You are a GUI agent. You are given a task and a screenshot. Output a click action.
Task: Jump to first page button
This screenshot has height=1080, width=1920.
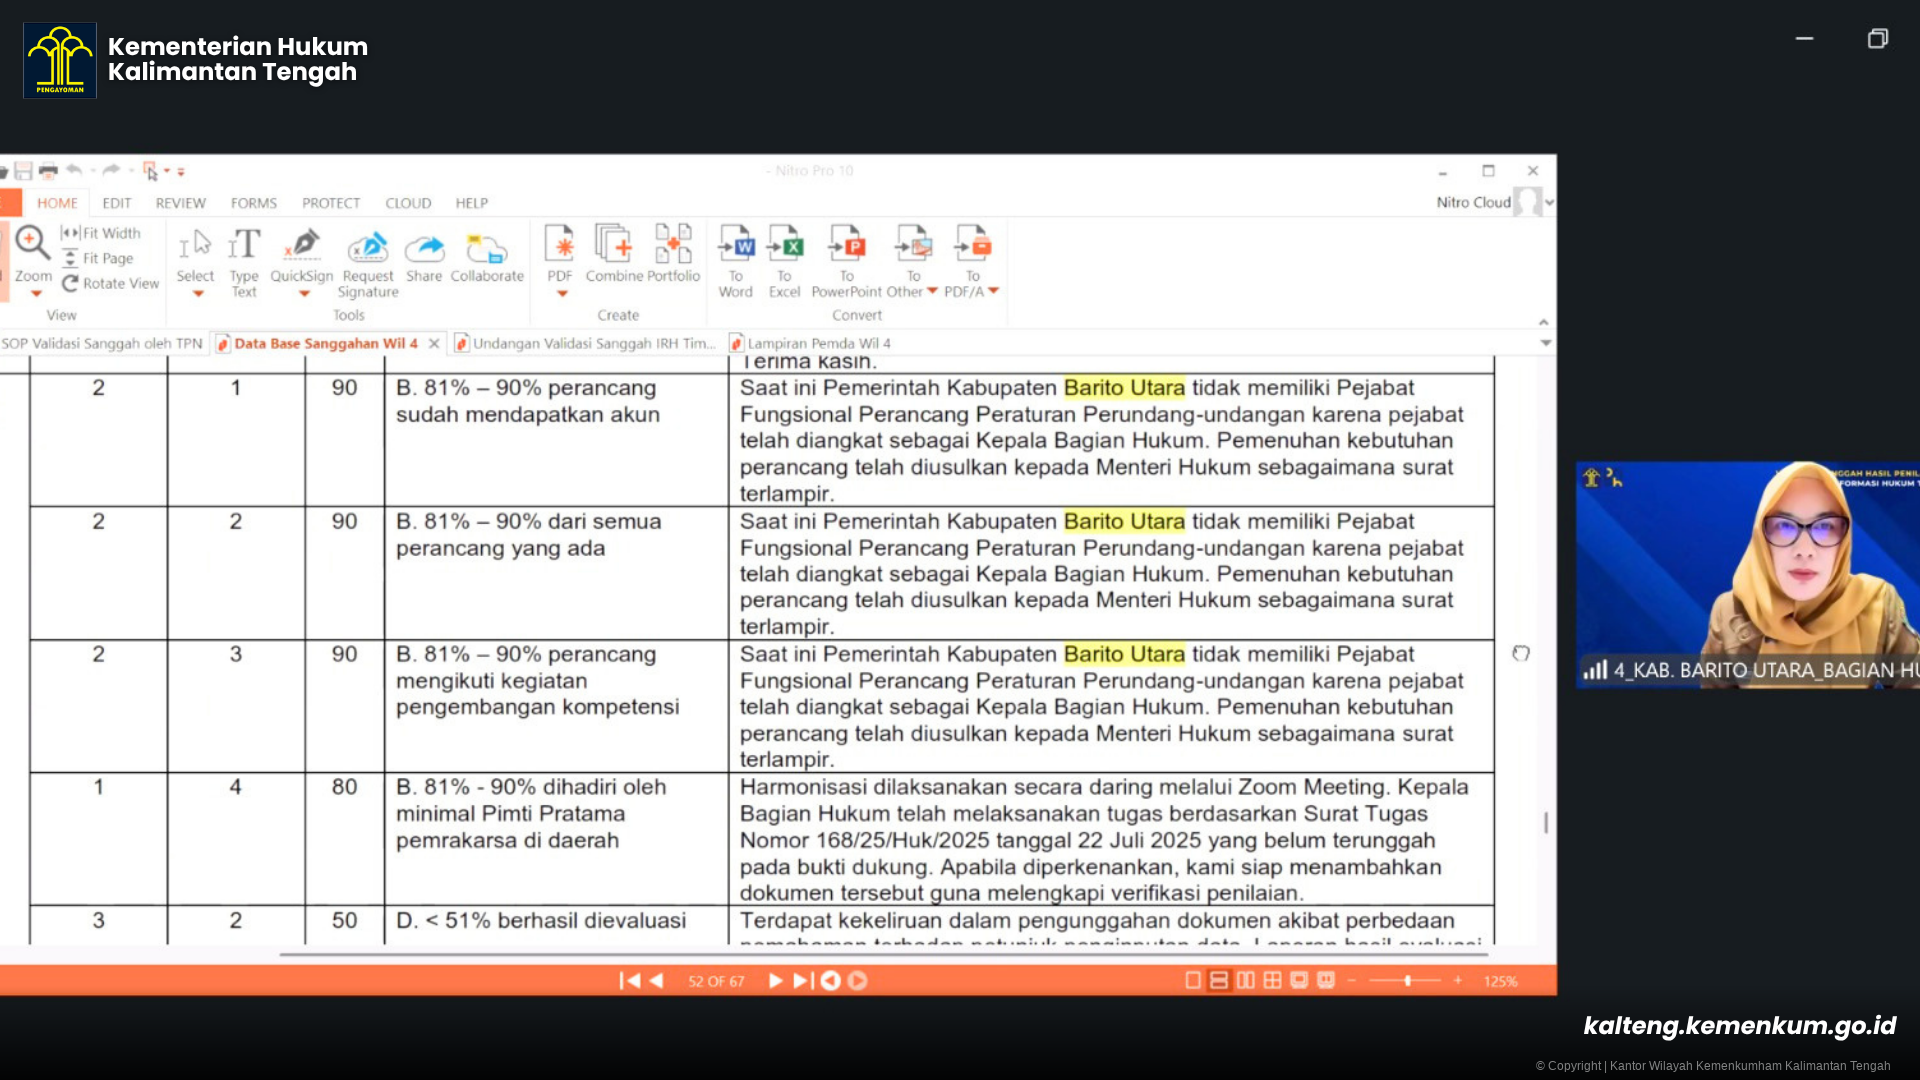coord(630,981)
